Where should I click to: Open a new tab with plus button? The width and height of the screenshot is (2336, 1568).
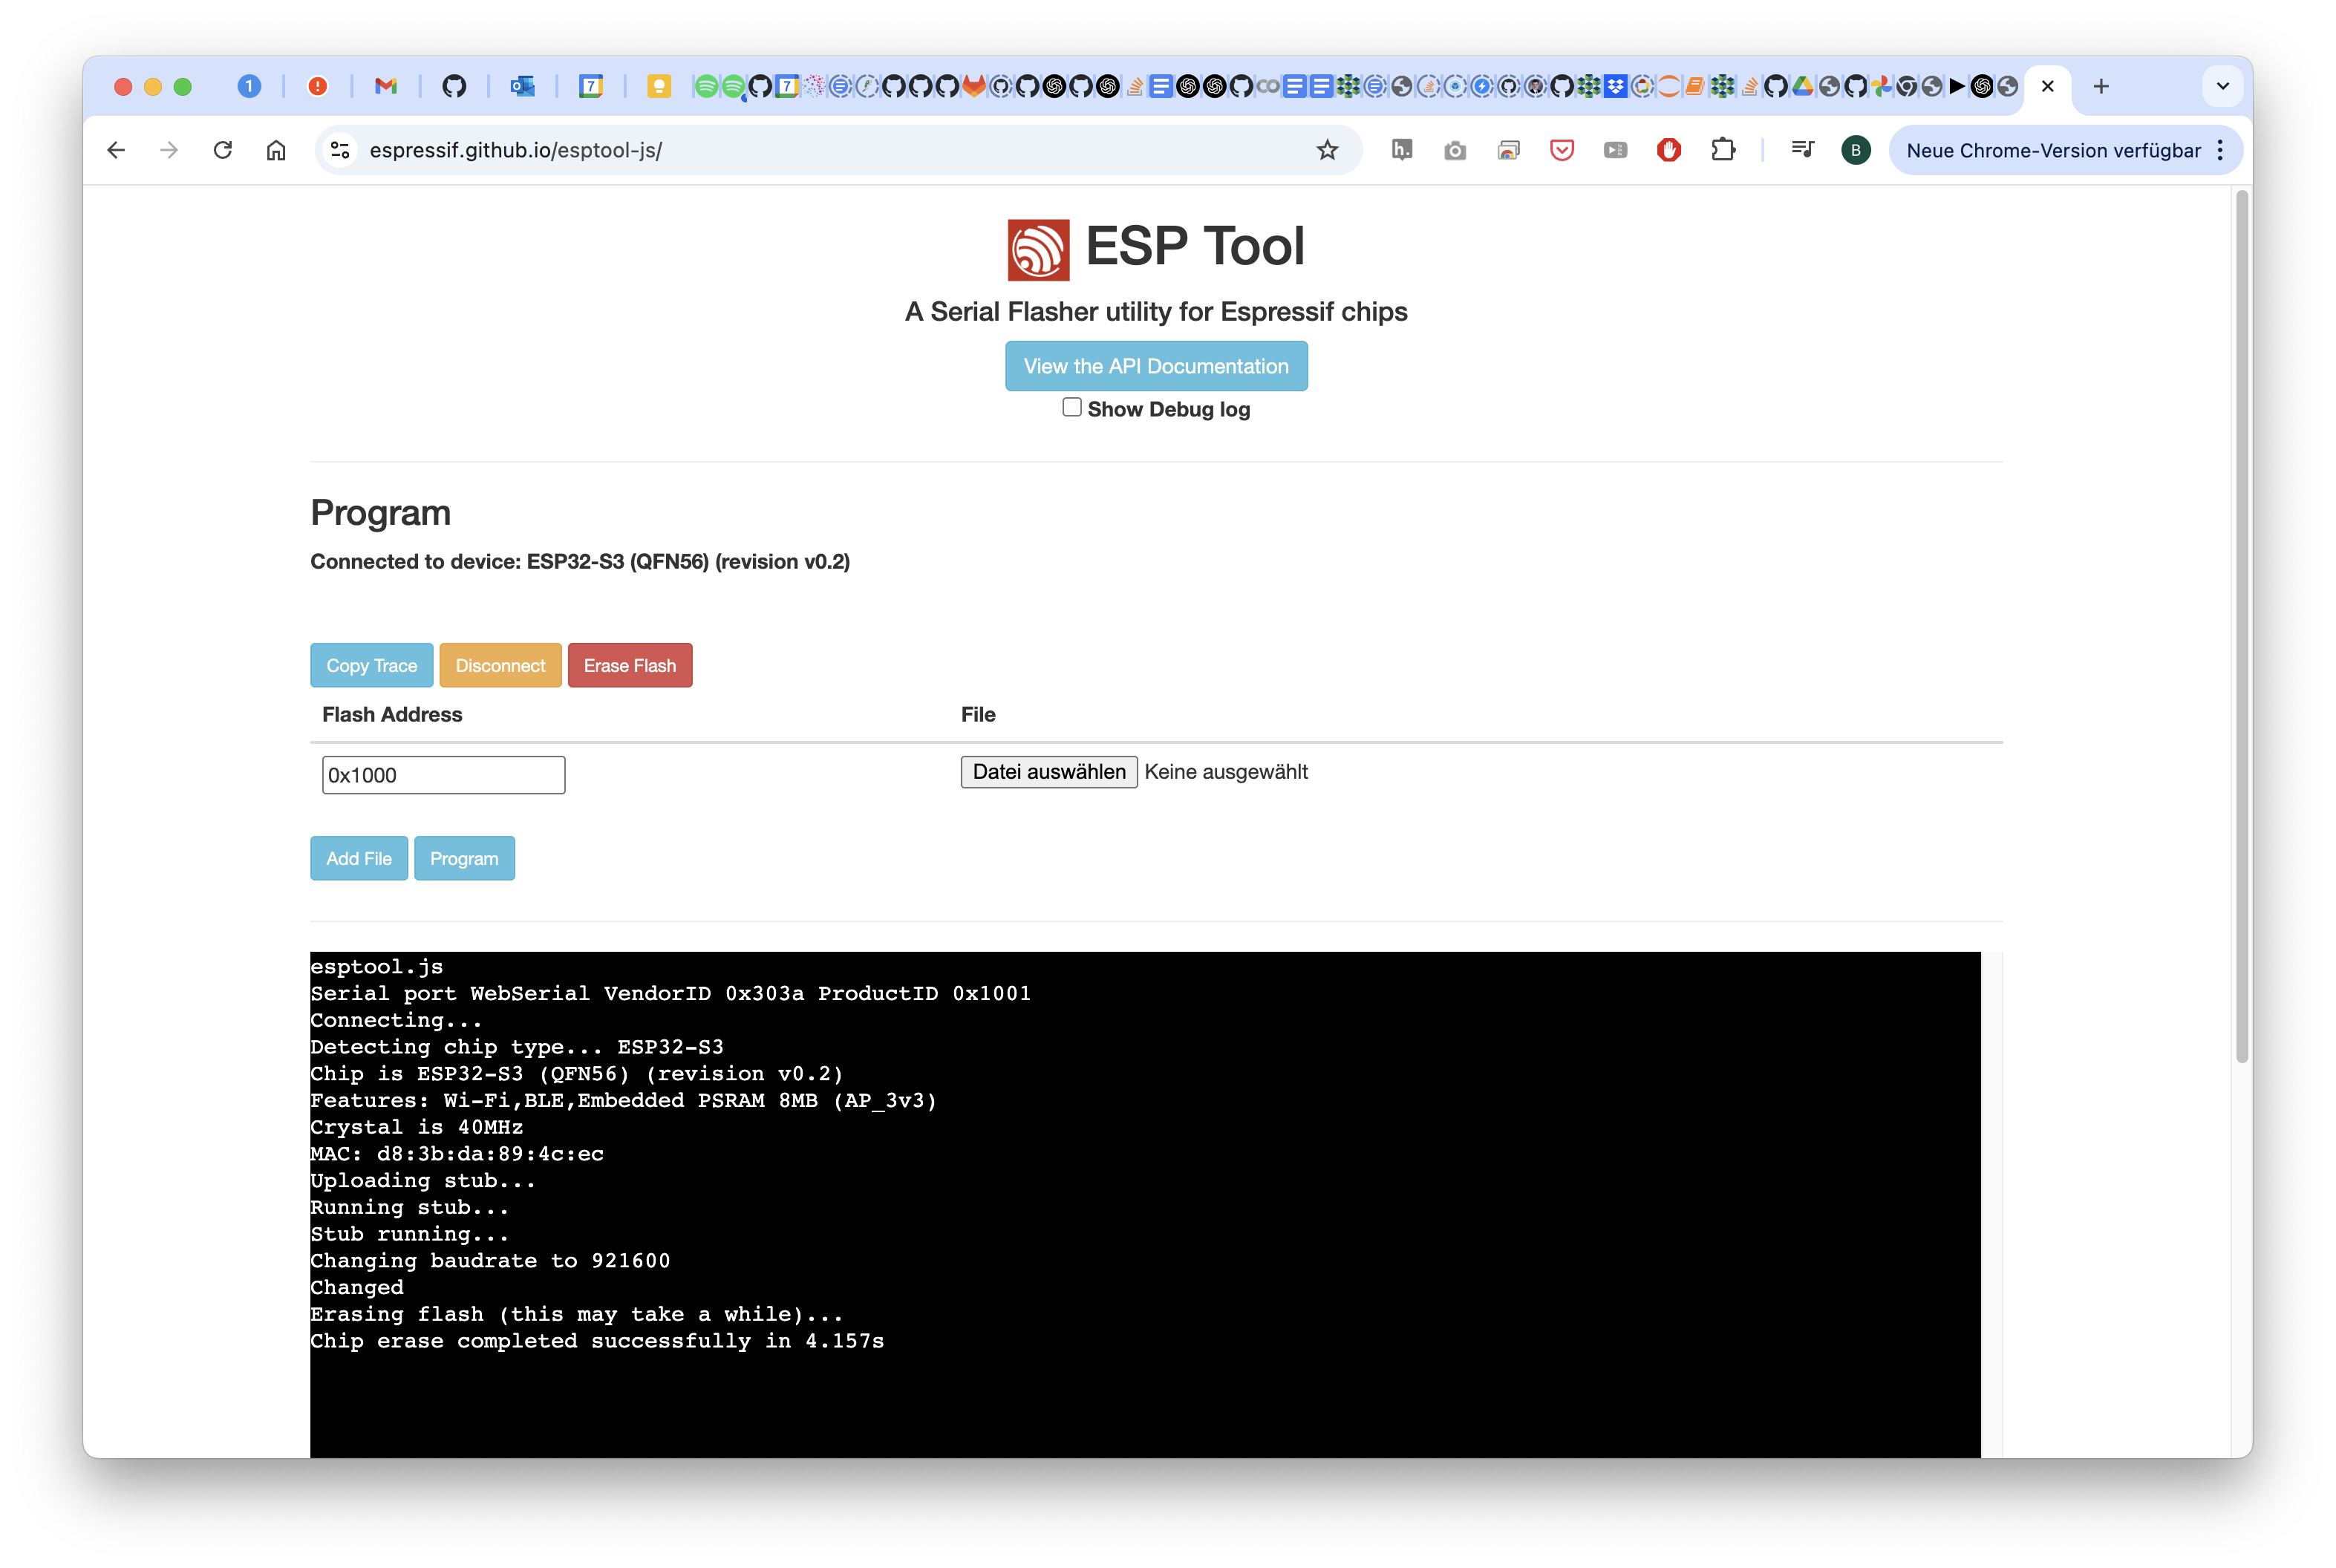point(2101,86)
